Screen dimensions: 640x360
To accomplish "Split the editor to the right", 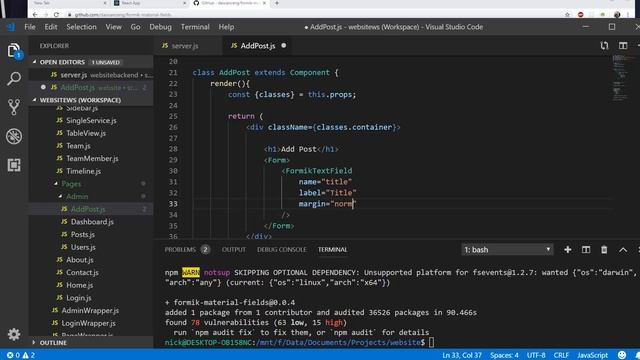I will [x=623, y=46].
